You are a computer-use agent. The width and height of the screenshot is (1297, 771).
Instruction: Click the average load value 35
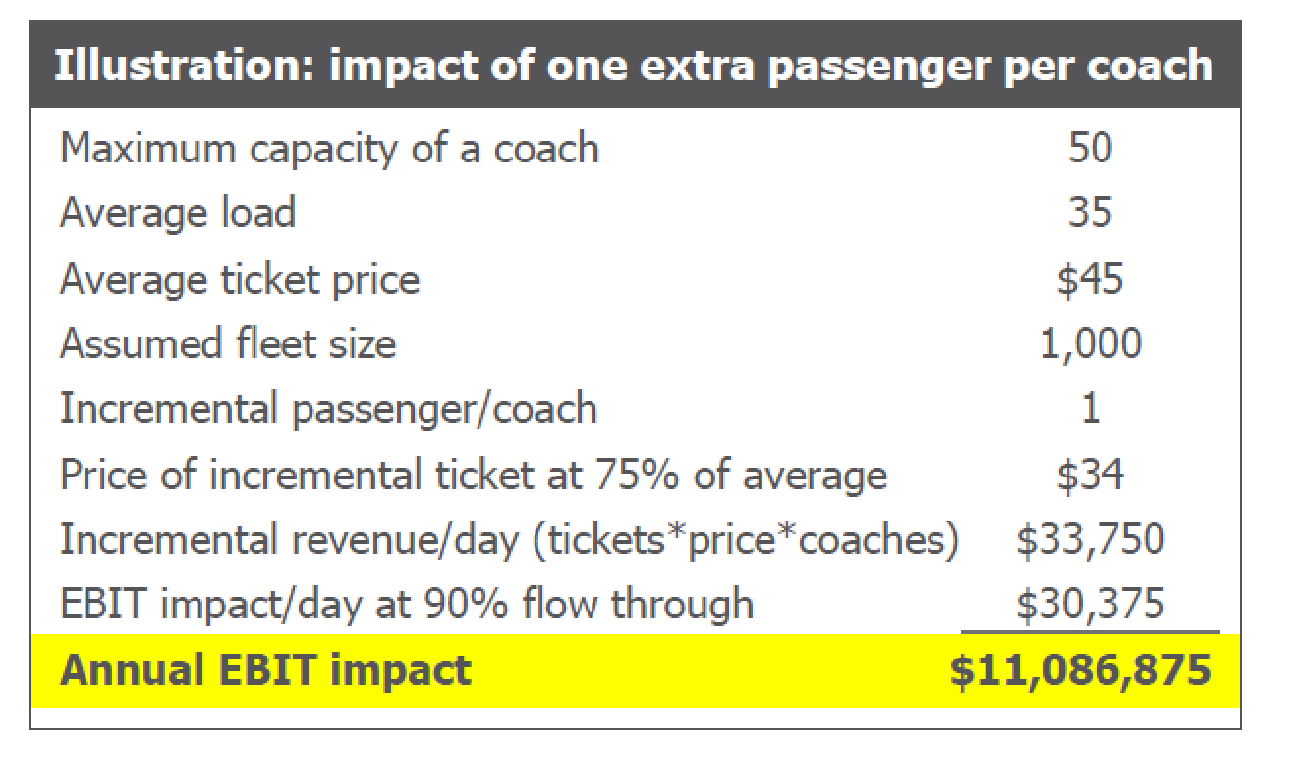click(1089, 214)
